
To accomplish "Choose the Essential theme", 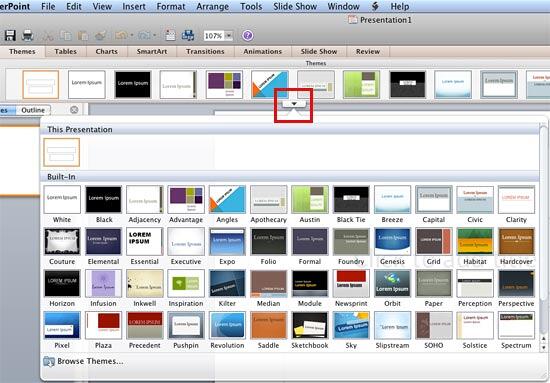I will [x=145, y=241].
